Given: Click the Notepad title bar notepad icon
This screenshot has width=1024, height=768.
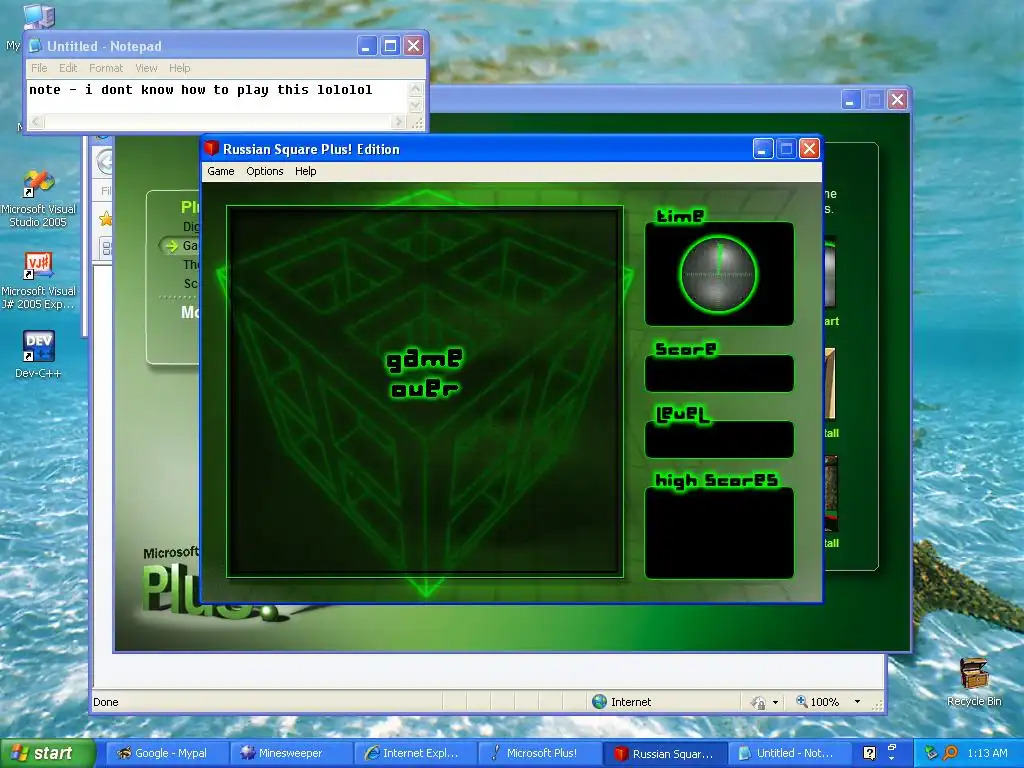Looking at the screenshot, I should [x=35, y=46].
